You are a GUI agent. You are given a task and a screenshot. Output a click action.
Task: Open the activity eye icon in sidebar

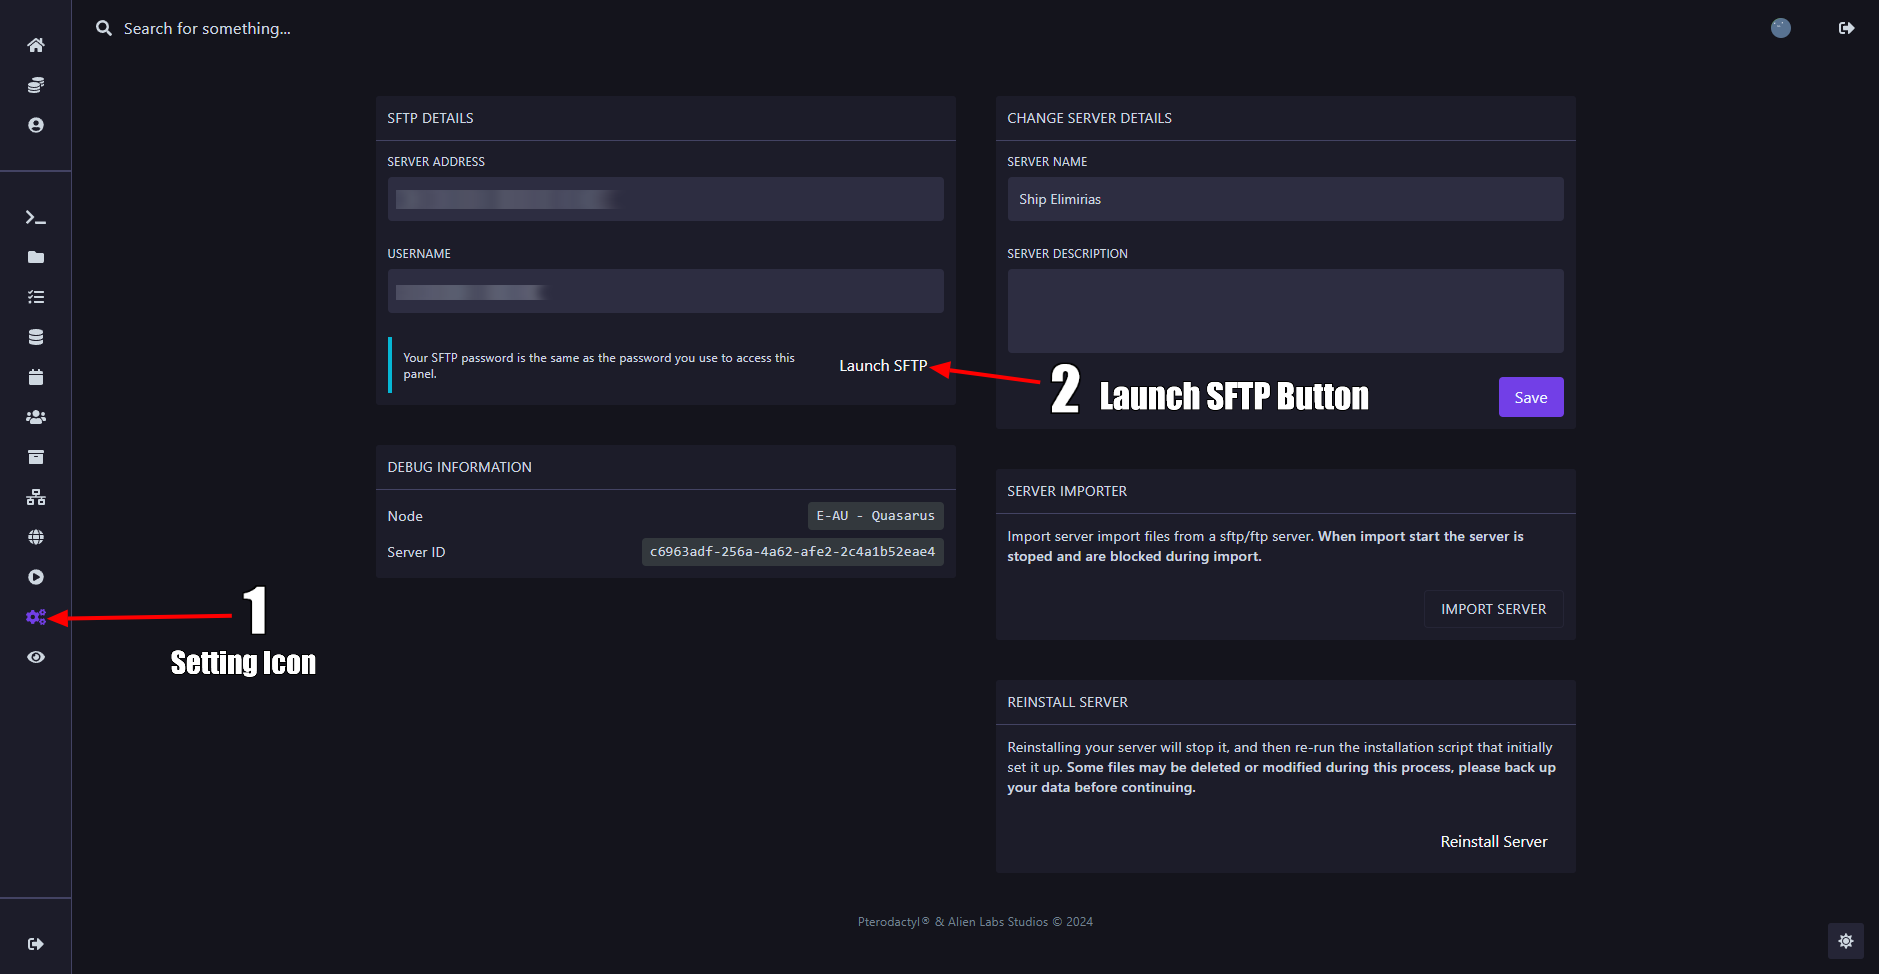click(x=36, y=657)
